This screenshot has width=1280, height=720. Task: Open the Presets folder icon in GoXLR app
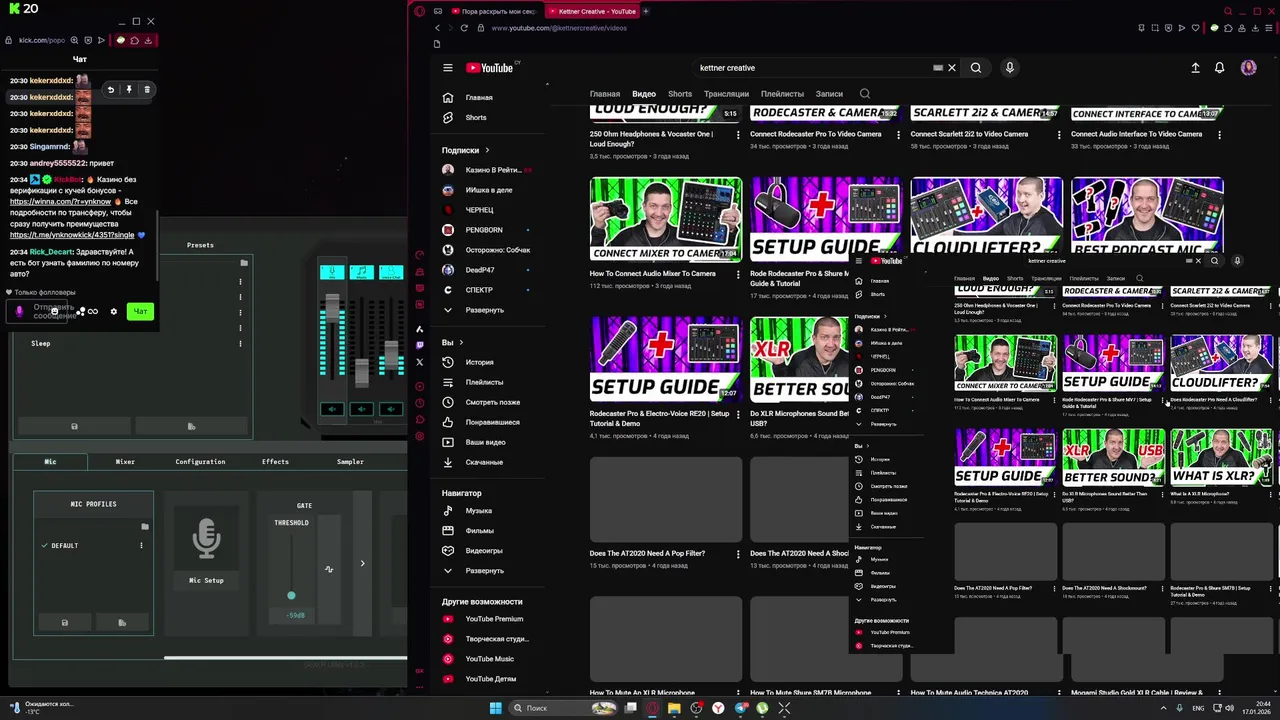click(243, 263)
